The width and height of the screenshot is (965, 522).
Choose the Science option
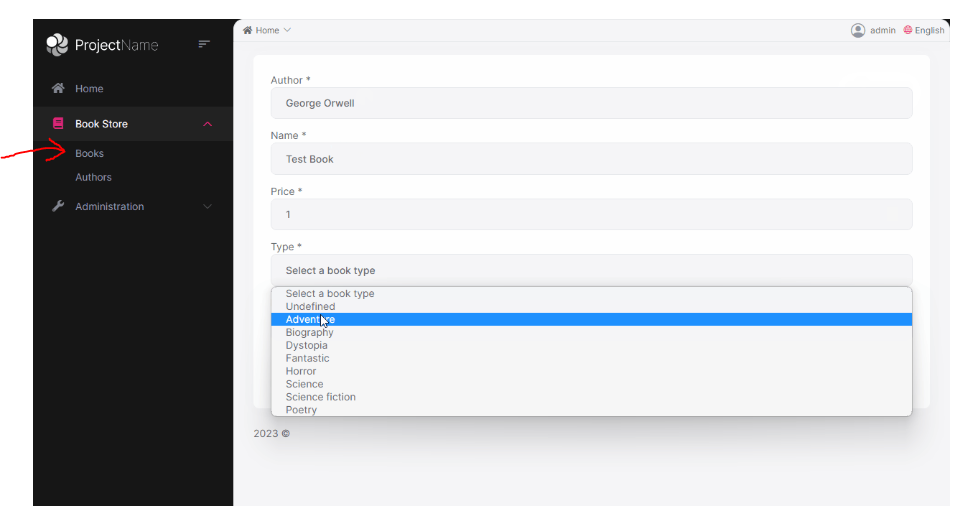591,384
